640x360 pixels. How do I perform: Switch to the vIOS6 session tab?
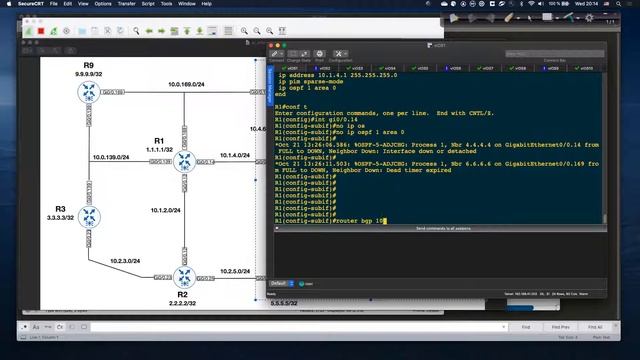pos(453,68)
